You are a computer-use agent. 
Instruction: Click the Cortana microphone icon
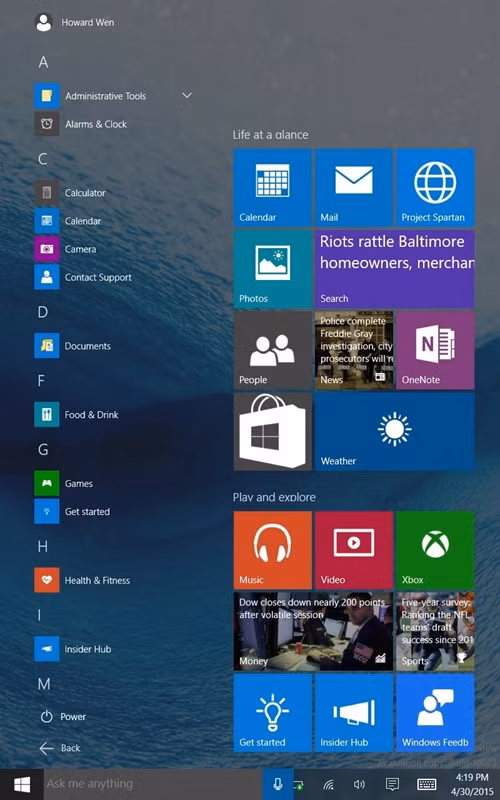pyautogui.click(x=278, y=784)
